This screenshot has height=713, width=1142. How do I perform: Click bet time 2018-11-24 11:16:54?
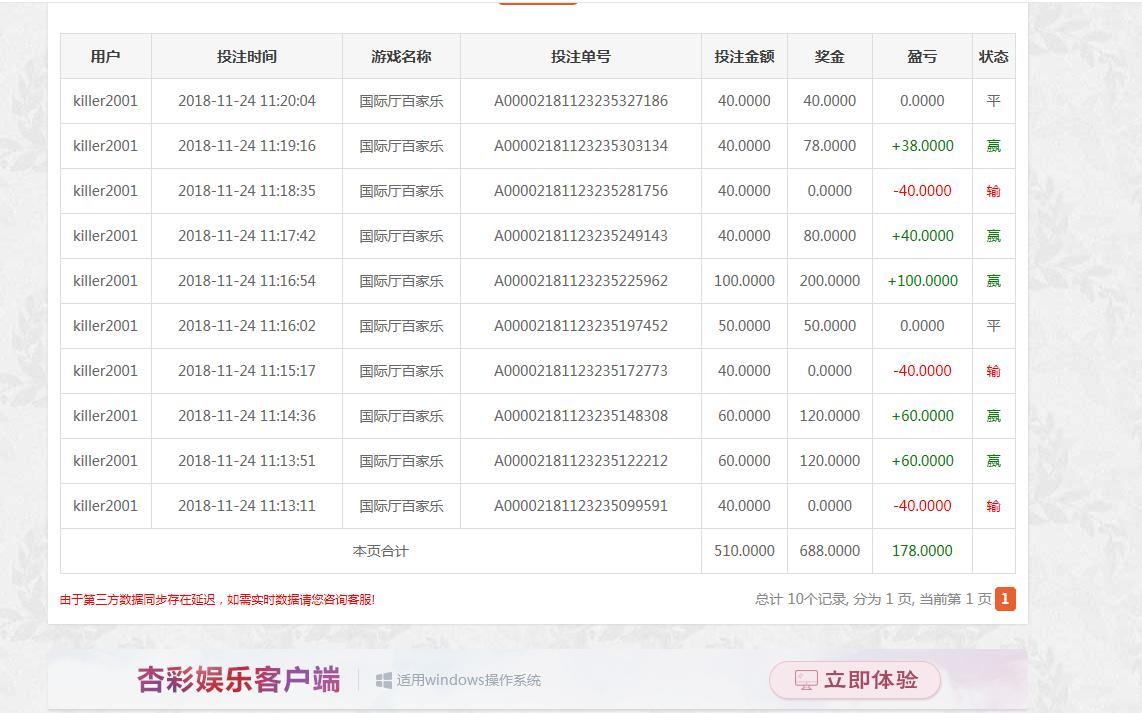pos(247,281)
